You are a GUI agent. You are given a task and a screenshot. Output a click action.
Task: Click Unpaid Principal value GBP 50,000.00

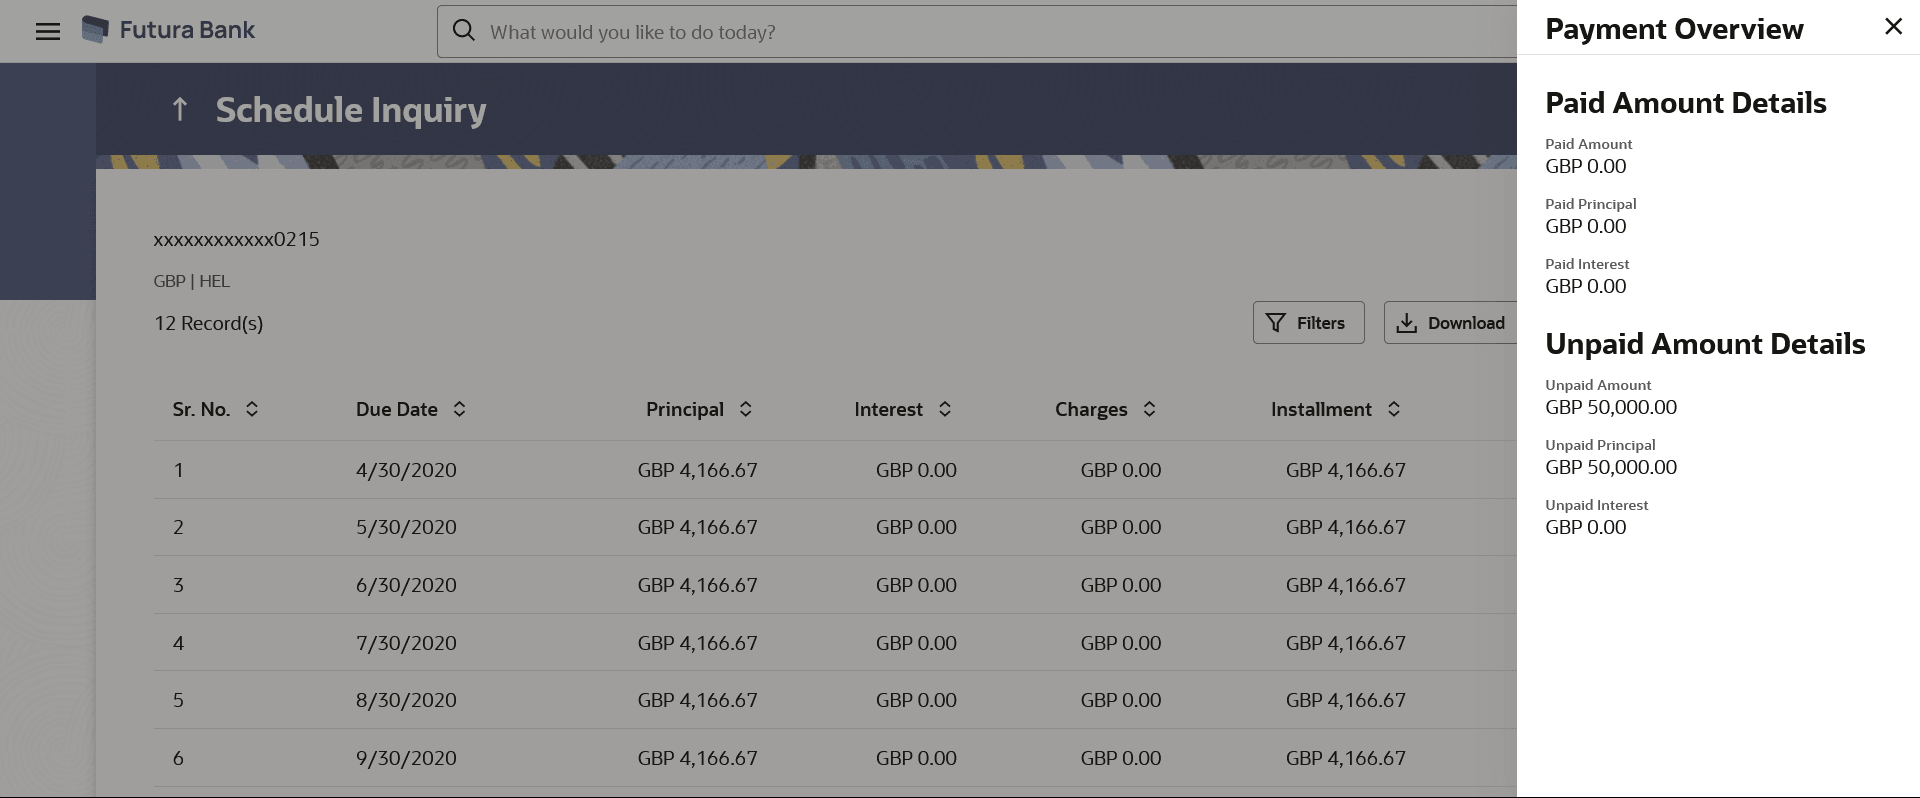click(x=1611, y=467)
